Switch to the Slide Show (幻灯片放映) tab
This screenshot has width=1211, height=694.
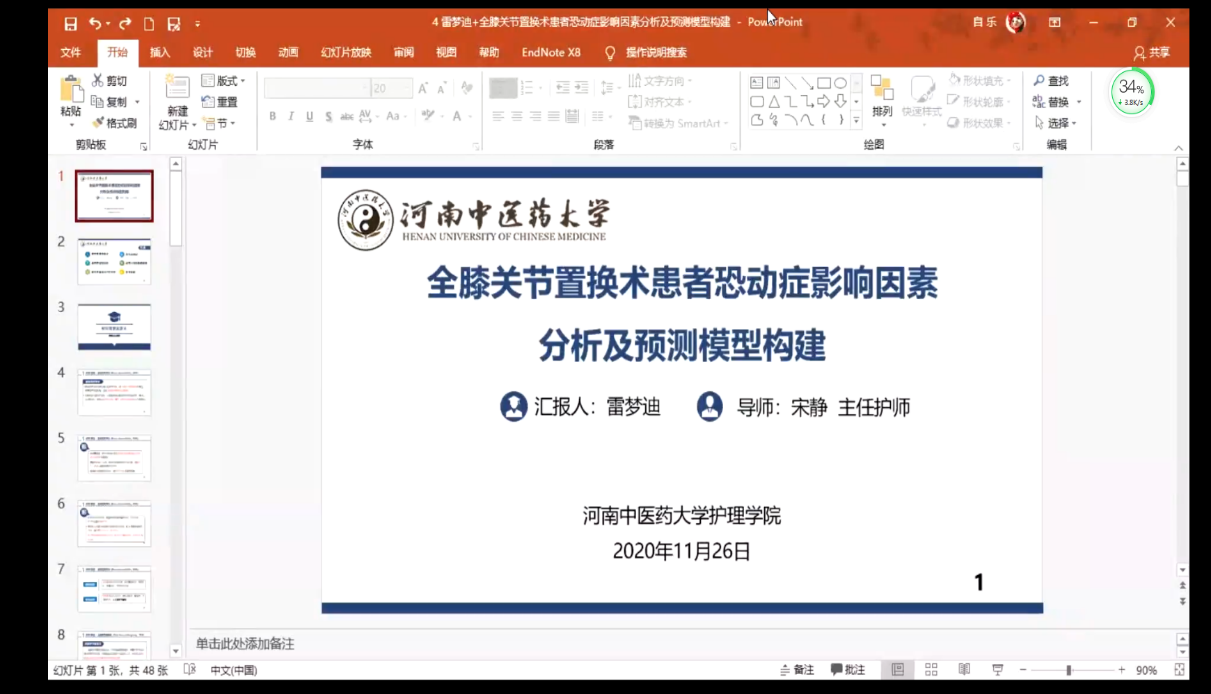346,53
